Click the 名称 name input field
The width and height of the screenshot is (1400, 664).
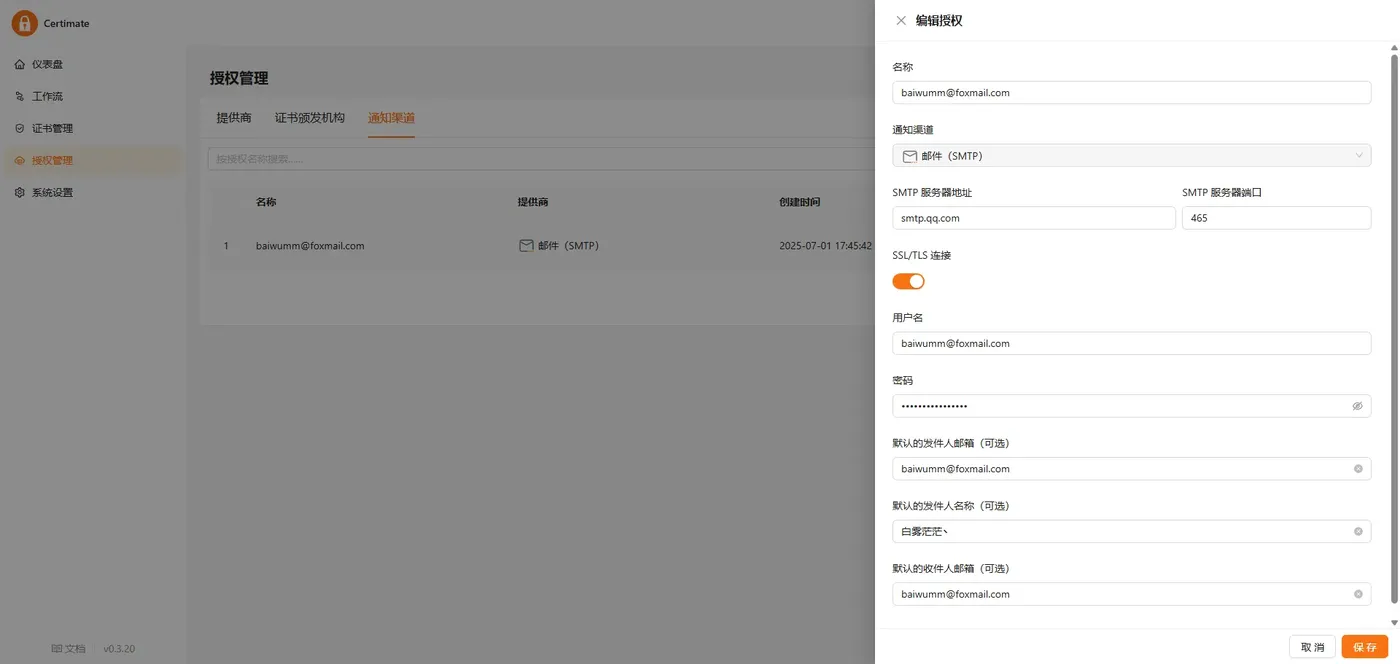click(1131, 92)
